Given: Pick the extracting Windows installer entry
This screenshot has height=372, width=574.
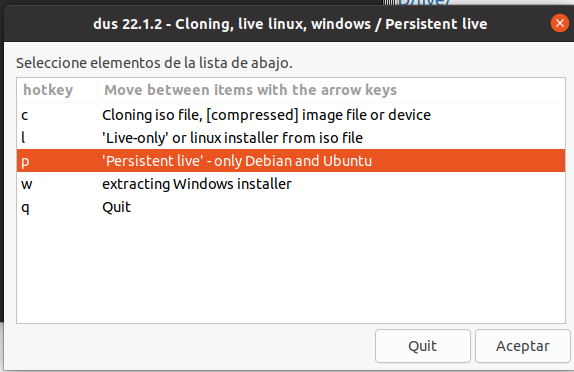Looking at the screenshot, I should [291, 184].
